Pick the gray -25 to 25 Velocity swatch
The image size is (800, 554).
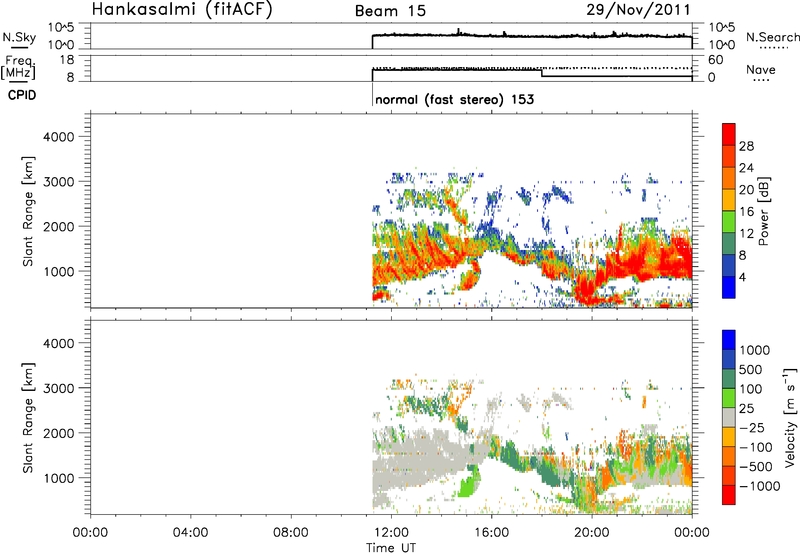point(729,417)
